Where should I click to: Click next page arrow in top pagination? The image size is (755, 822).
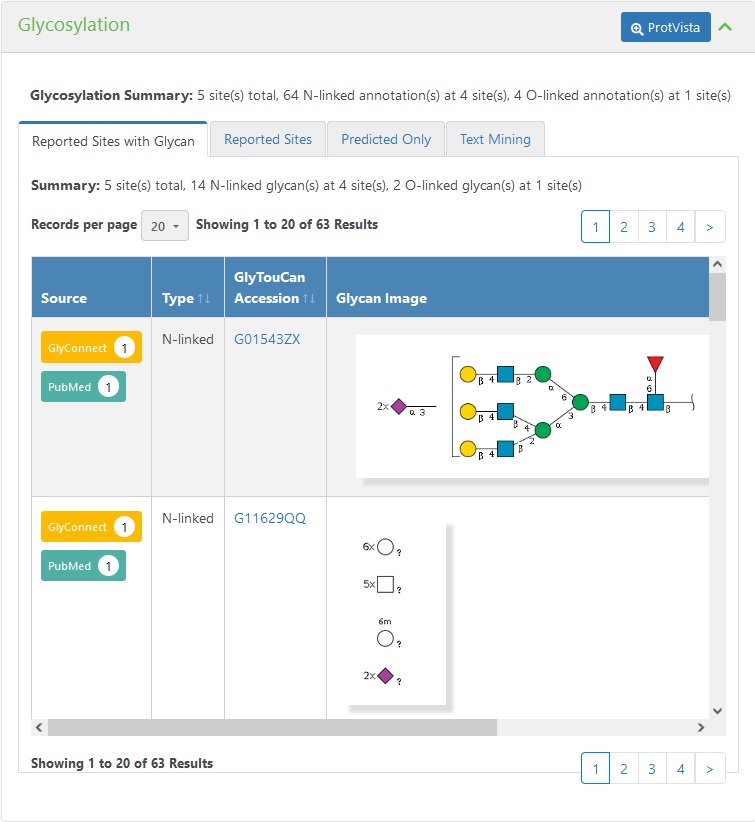[x=709, y=227]
